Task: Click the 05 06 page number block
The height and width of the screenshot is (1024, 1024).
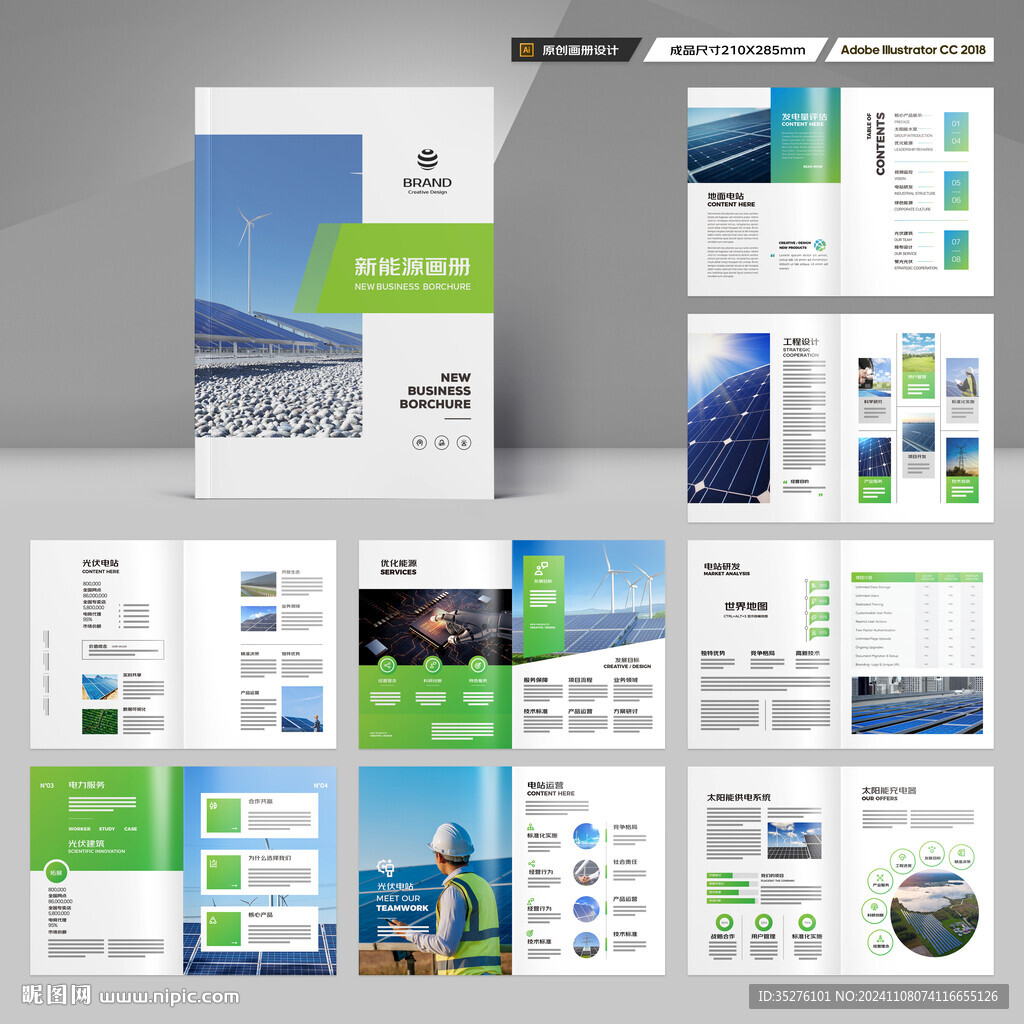Action: [x=956, y=191]
